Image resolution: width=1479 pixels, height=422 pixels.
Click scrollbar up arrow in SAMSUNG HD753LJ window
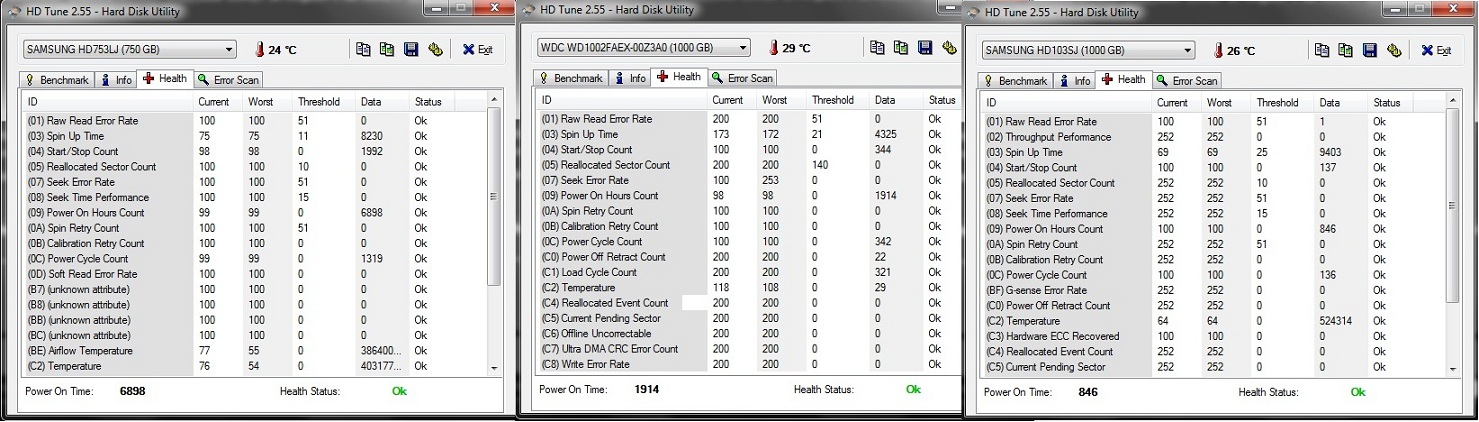tap(493, 101)
